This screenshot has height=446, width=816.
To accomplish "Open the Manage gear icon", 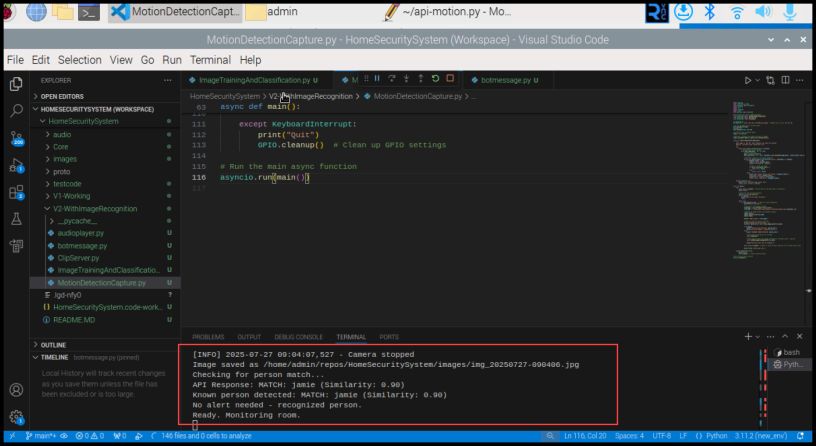I will tap(16, 416).
